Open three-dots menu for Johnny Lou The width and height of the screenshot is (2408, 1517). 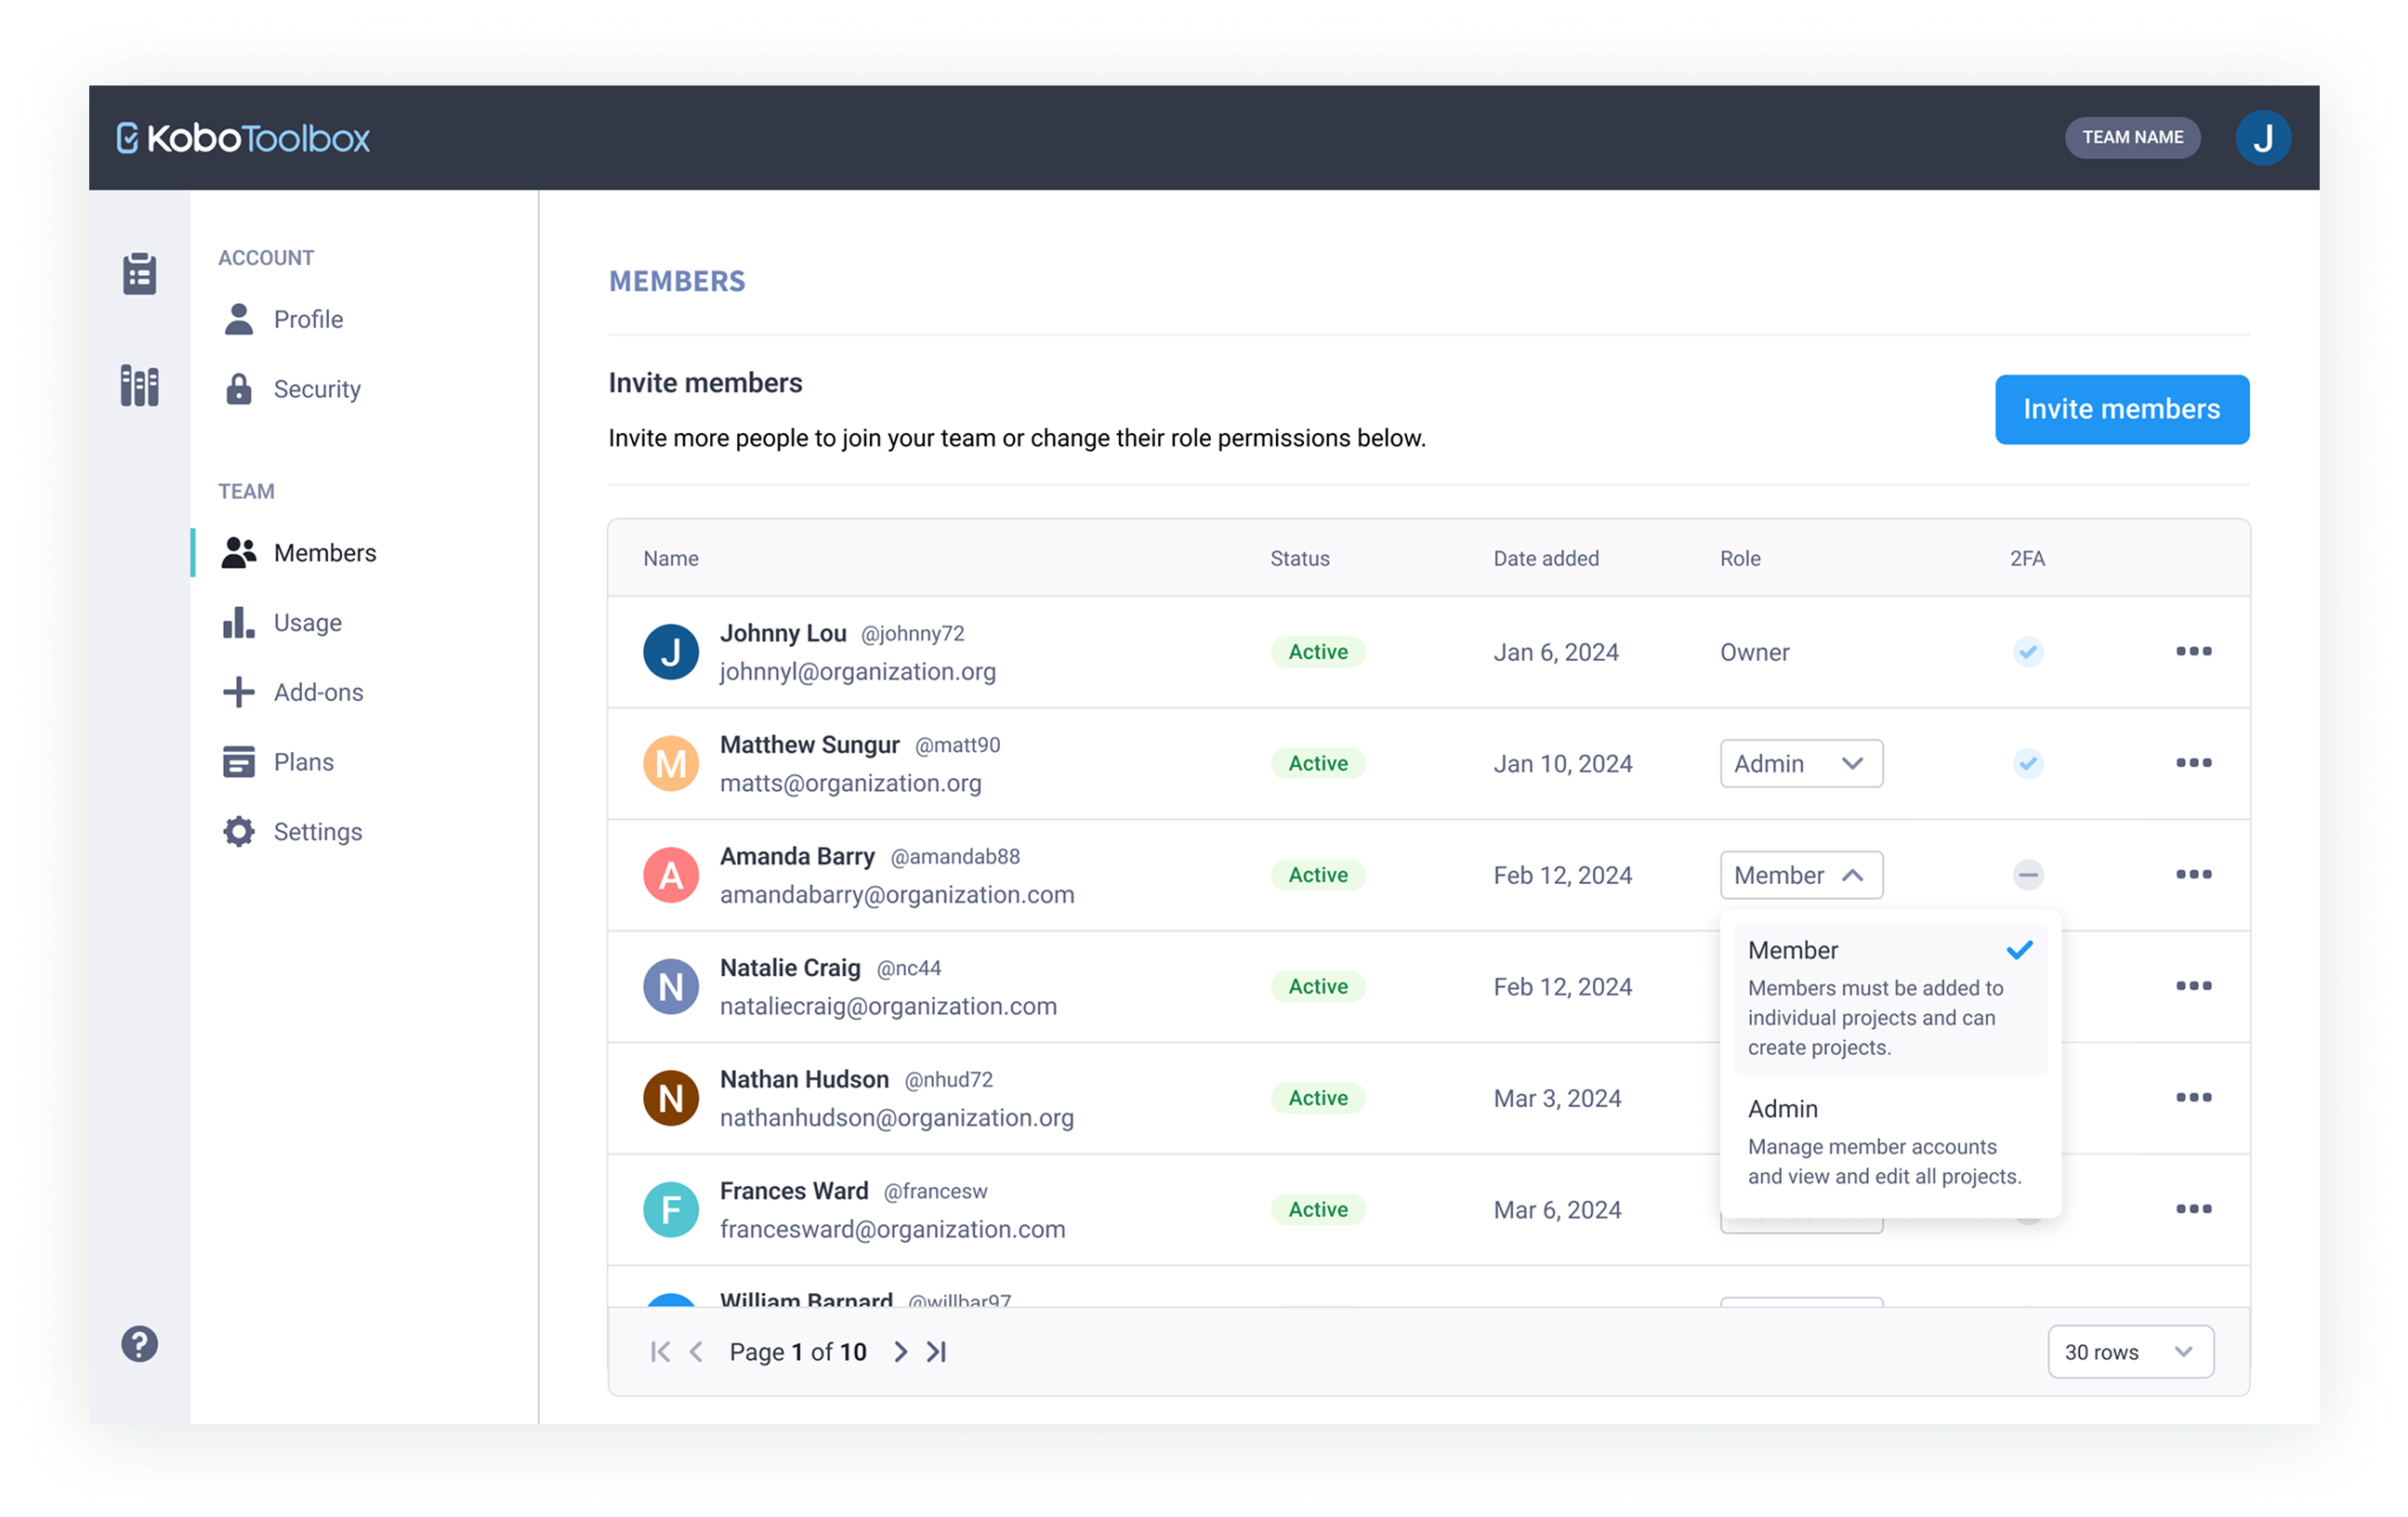2193,652
